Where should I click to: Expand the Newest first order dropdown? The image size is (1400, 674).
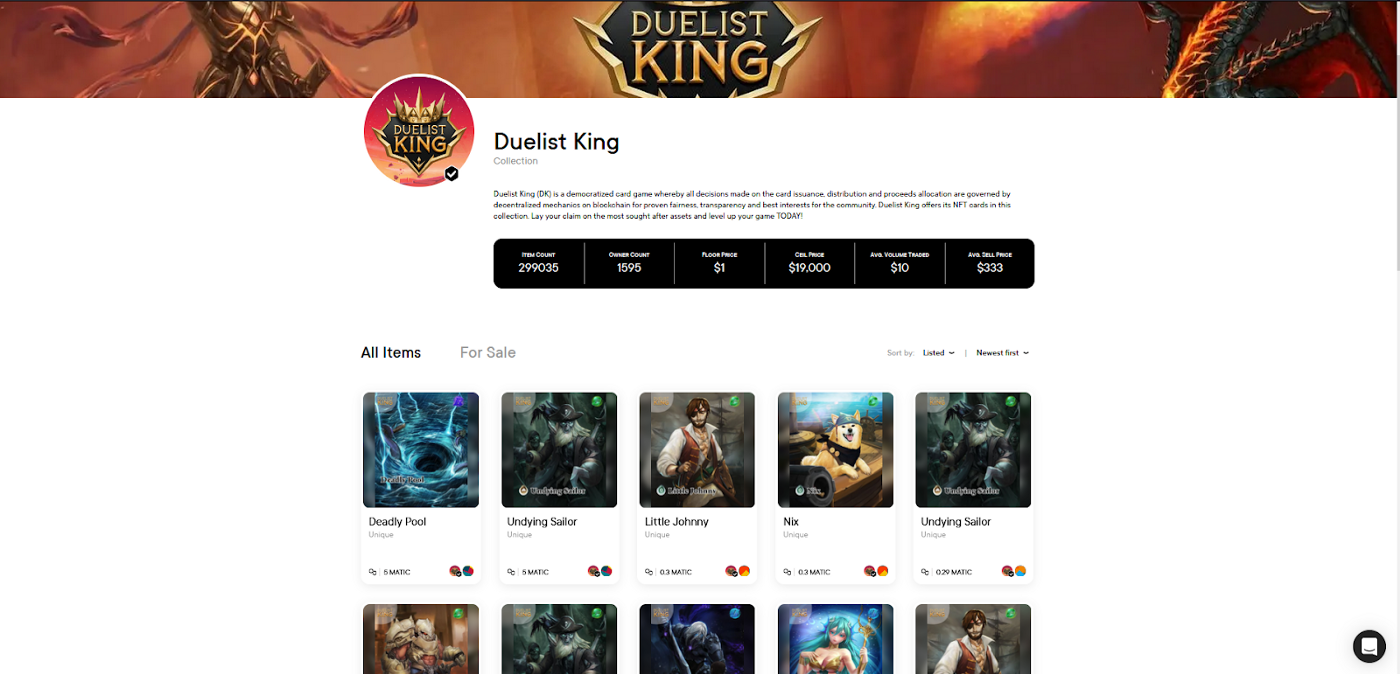click(x=1002, y=353)
